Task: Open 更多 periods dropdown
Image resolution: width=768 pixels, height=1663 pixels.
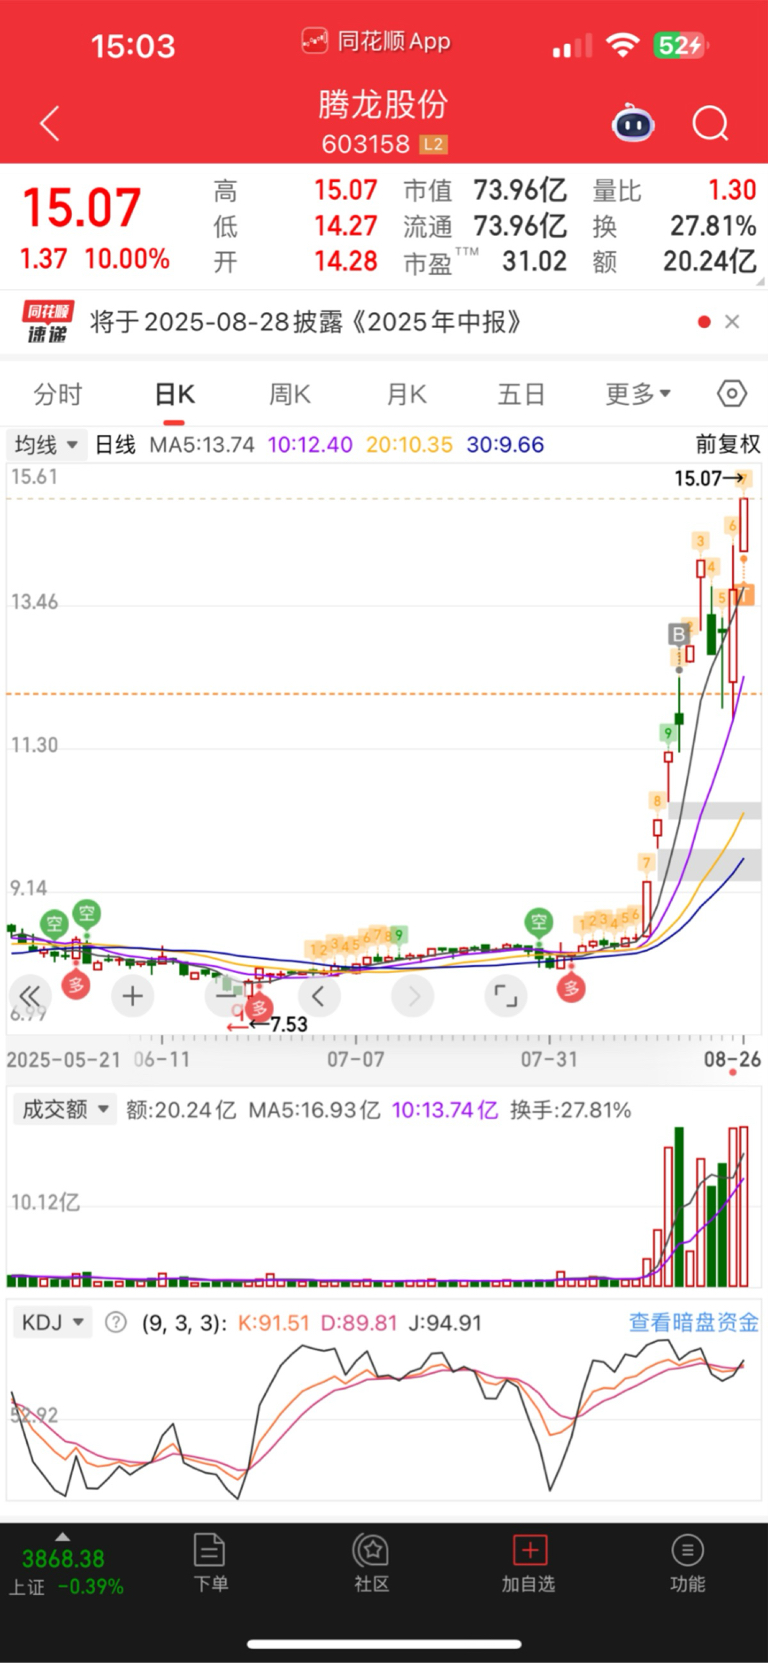Action: [638, 394]
